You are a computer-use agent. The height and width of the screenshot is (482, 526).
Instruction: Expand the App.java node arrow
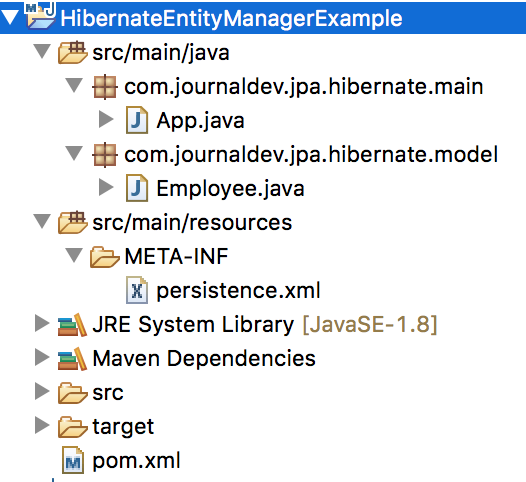point(106,119)
